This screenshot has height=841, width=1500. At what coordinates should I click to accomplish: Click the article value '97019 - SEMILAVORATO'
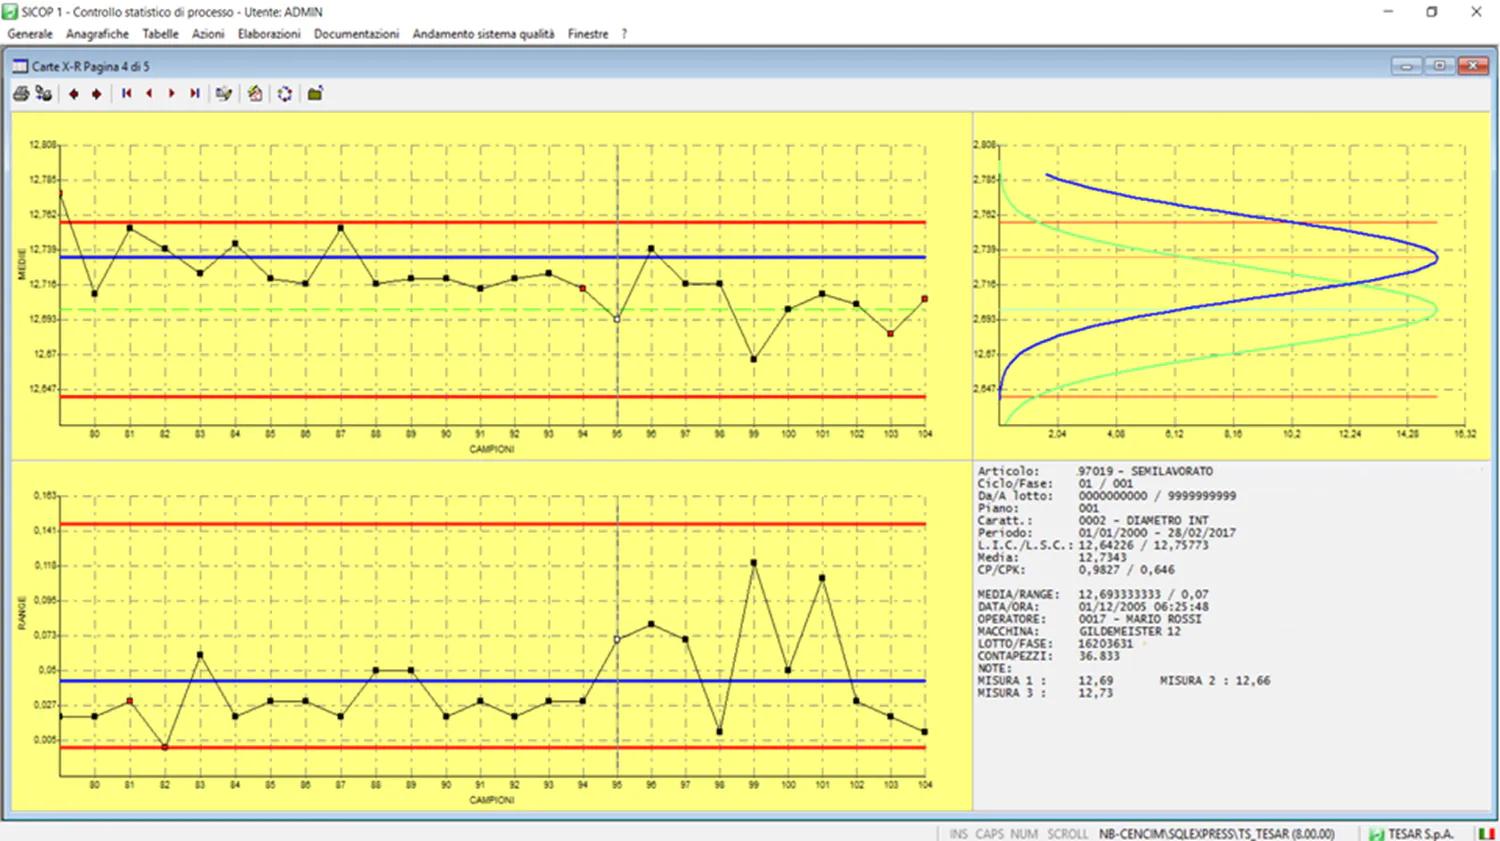point(1145,471)
